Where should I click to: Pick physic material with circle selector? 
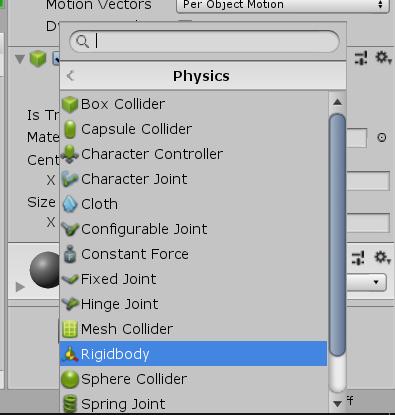[382, 137]
